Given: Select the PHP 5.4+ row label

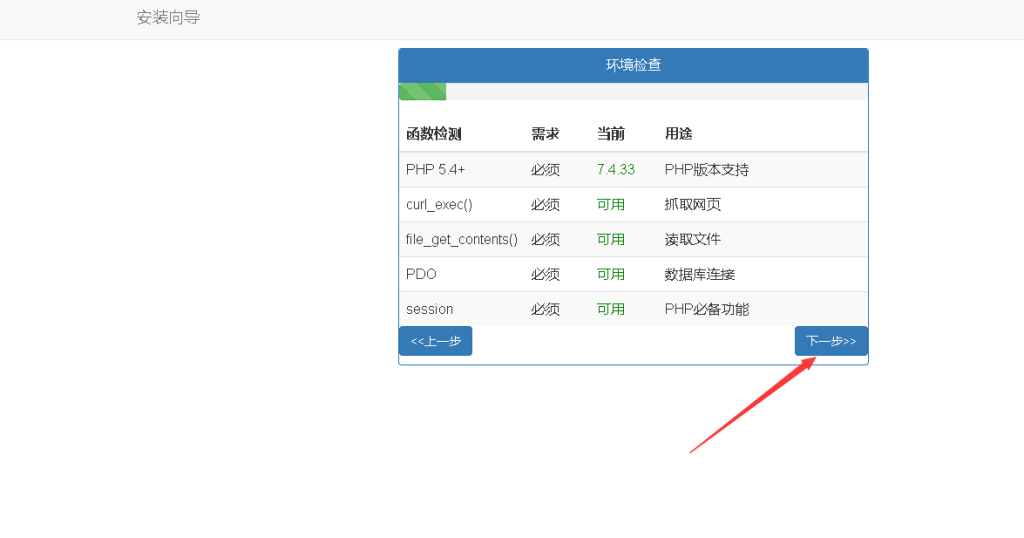Looking at the screenshot, I should coord(436,170).
